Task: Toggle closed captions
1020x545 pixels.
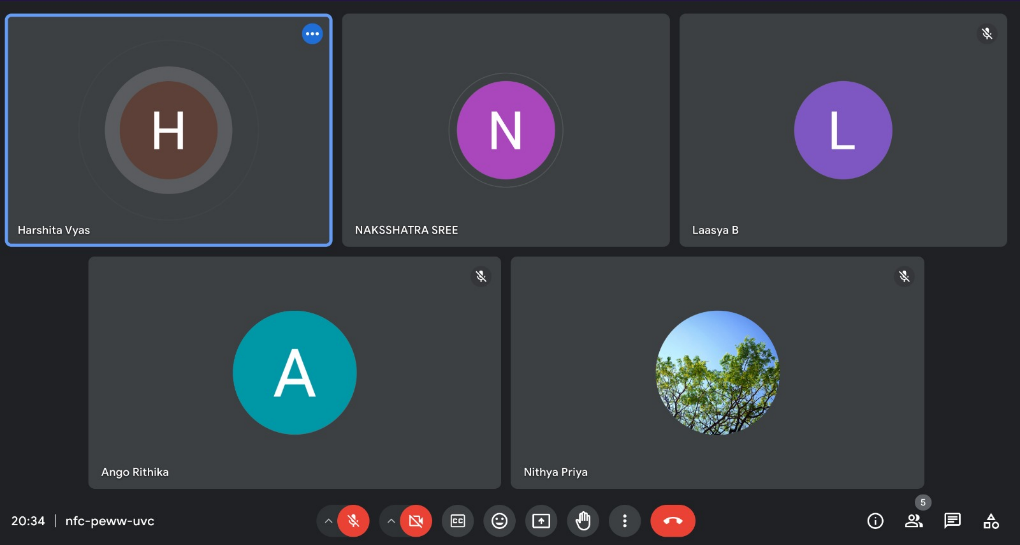Action: point(457,521)
